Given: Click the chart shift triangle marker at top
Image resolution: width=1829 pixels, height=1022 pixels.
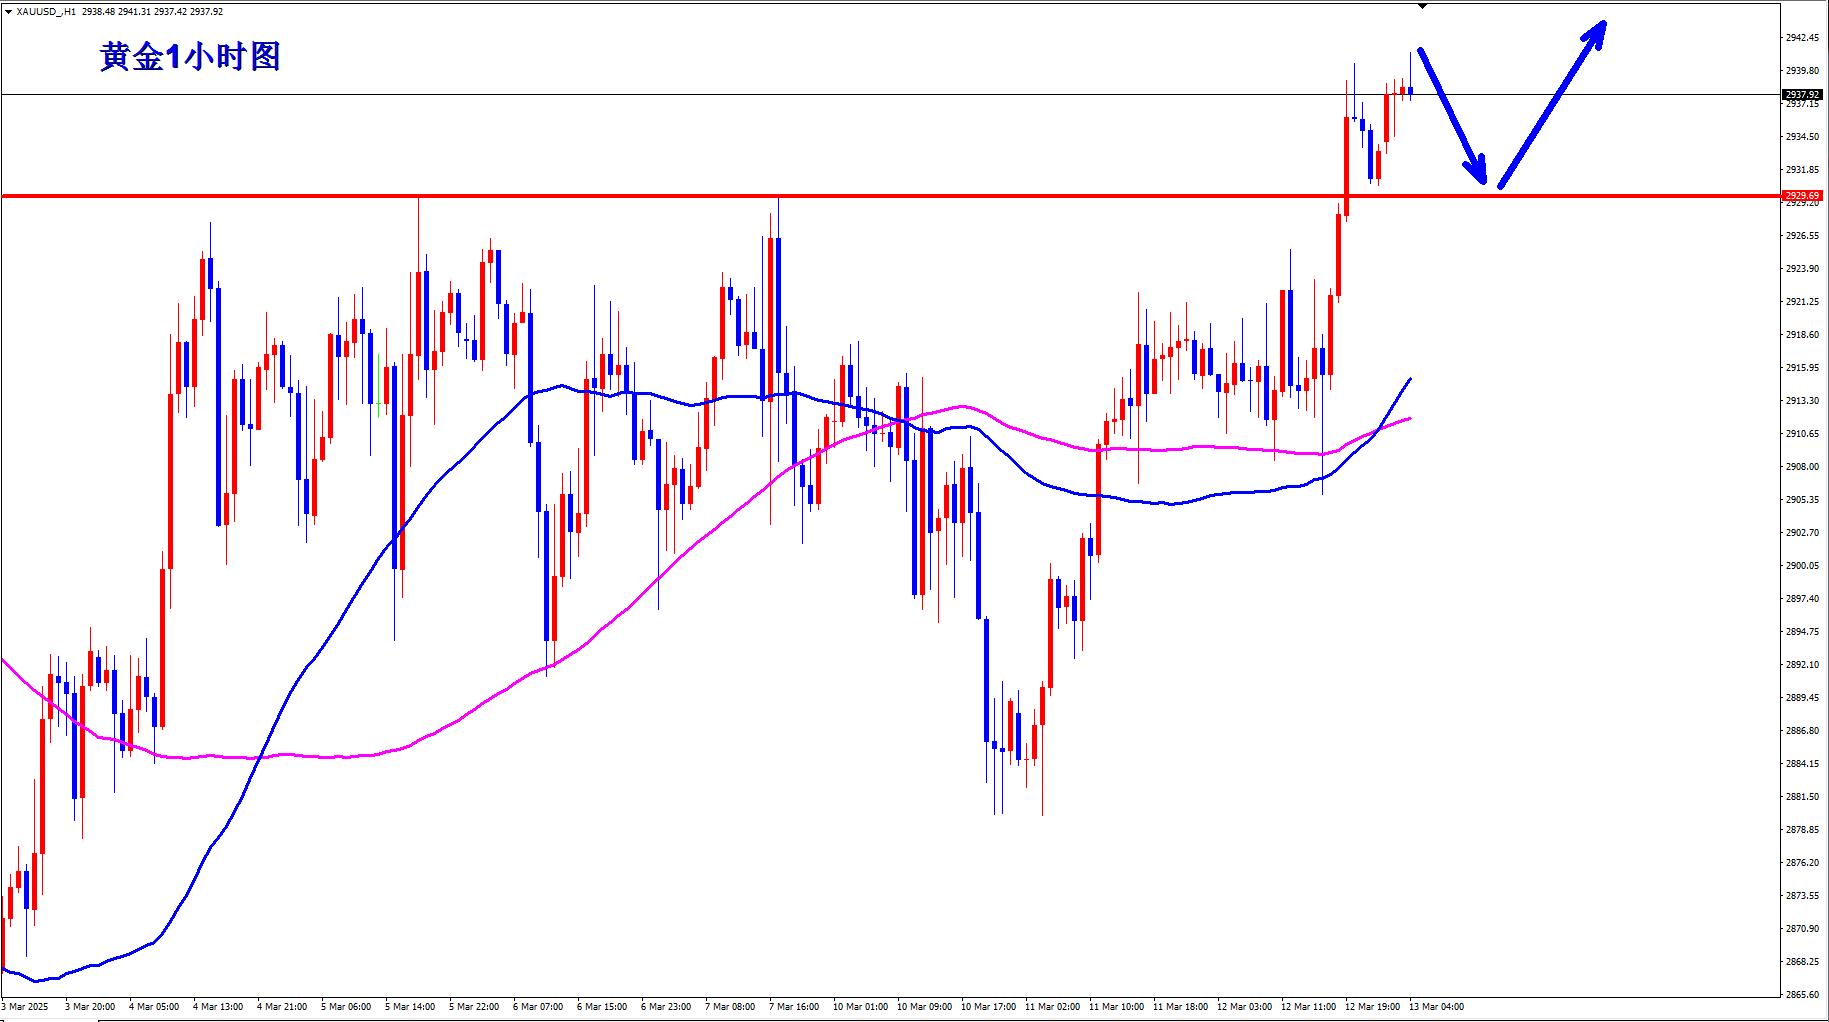Looking at the screenshot, I should point(1422,7).
